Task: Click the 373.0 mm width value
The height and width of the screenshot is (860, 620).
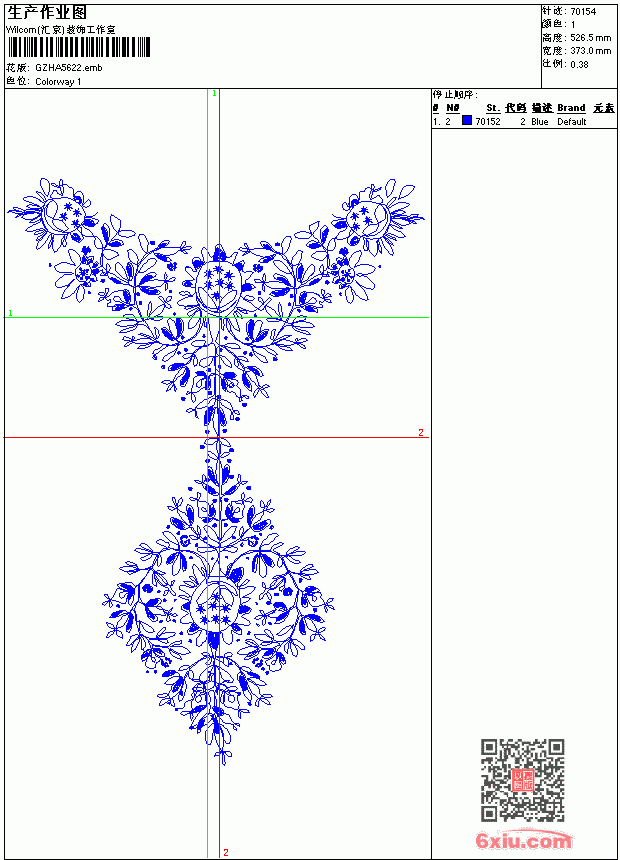Action: point(590,51)
